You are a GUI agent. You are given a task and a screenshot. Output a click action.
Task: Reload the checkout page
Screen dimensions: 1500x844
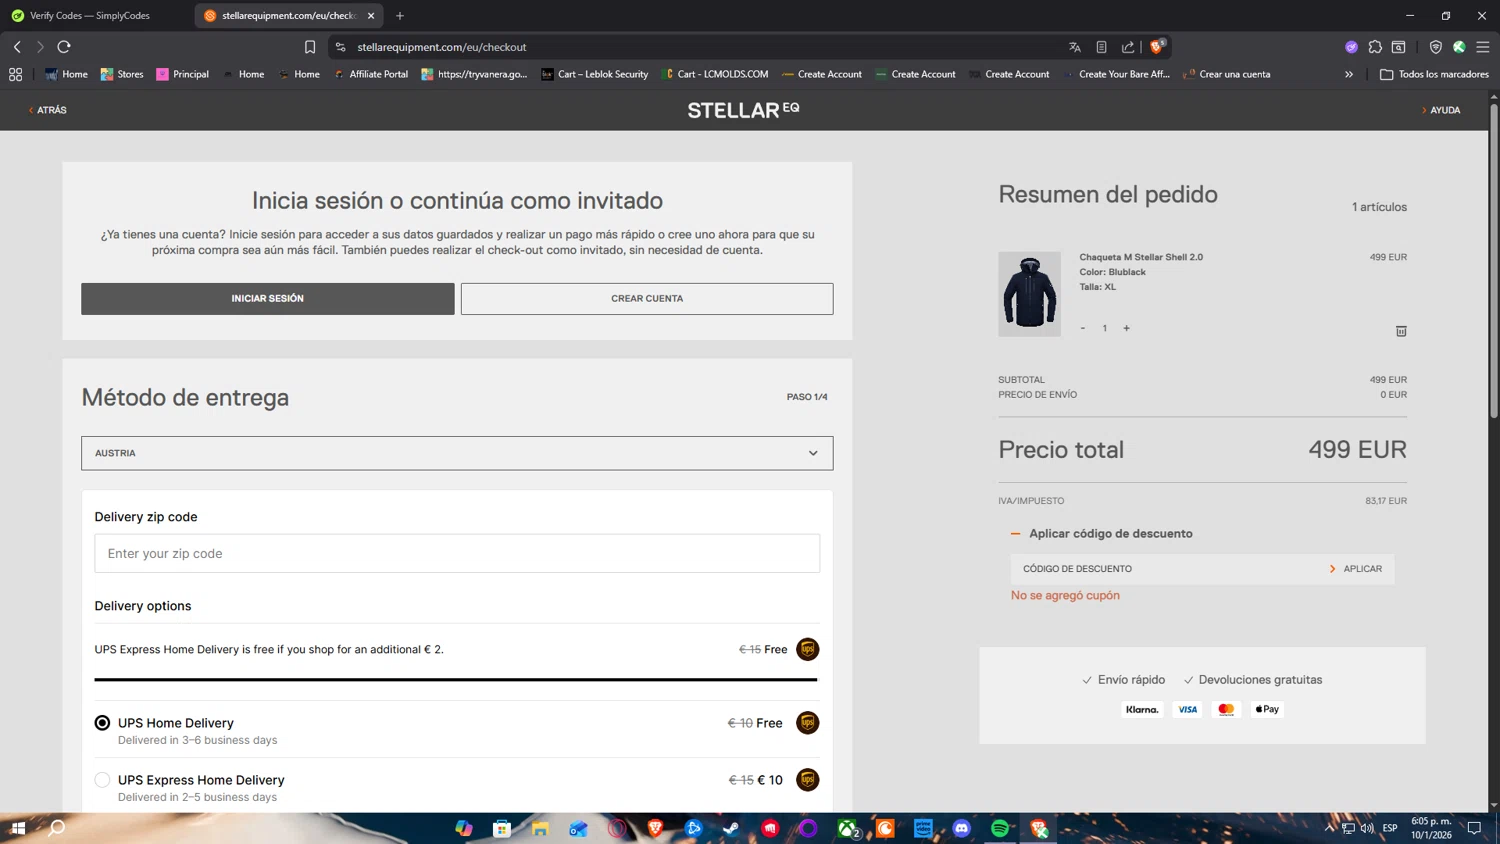pos(64,47)
